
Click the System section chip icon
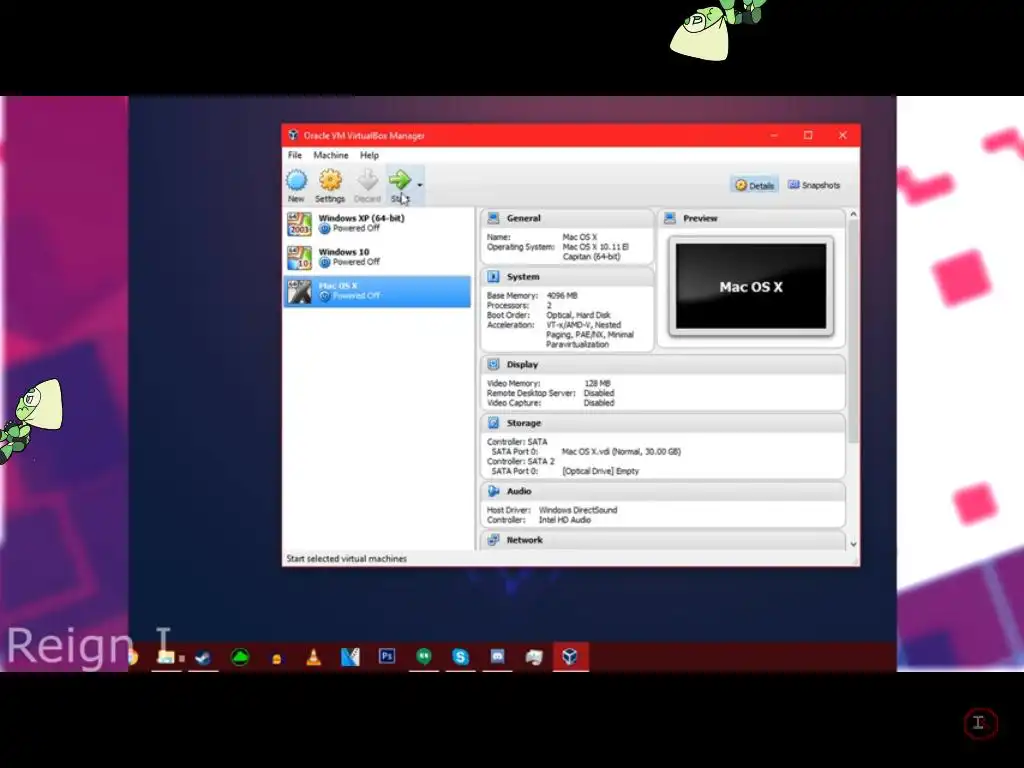tap(494, 277)
